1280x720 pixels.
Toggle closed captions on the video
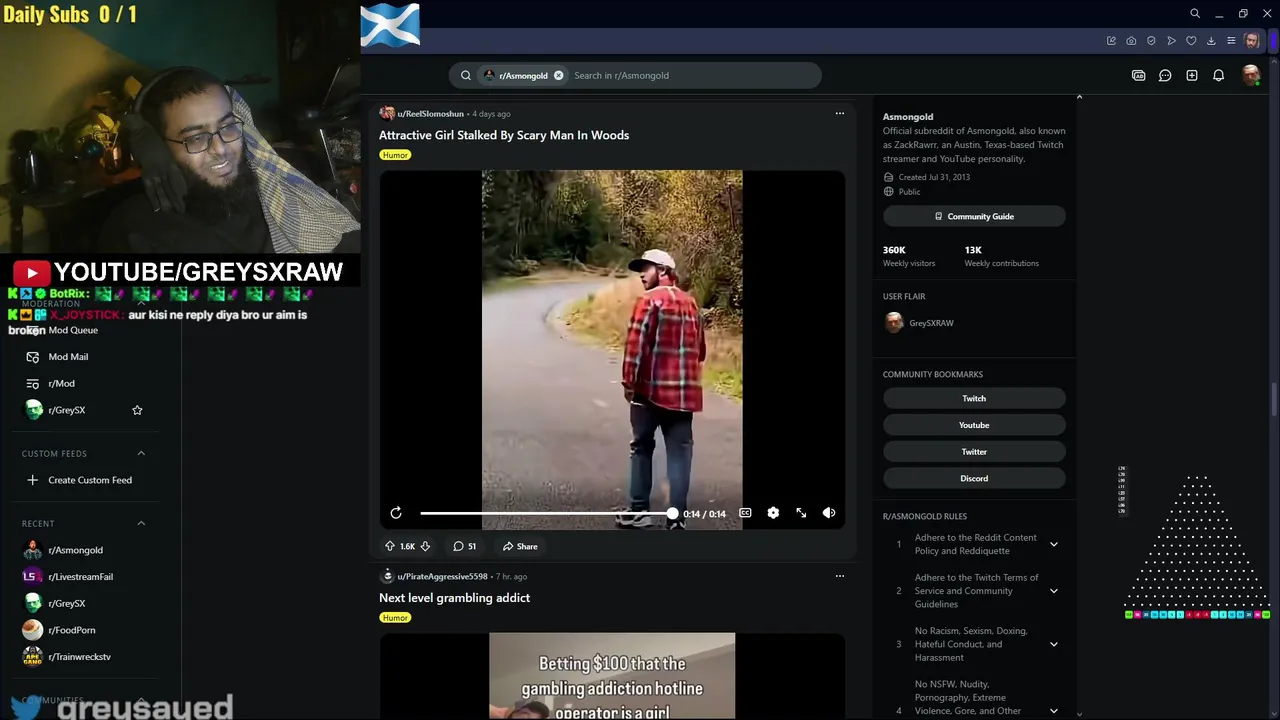(x=745, y=513)
